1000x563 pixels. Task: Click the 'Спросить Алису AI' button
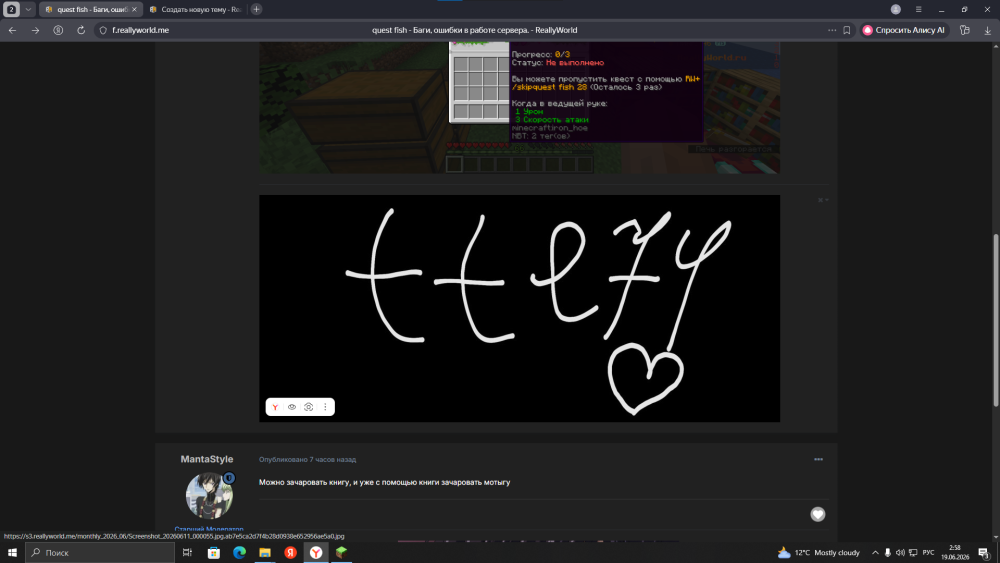[904, 30]
